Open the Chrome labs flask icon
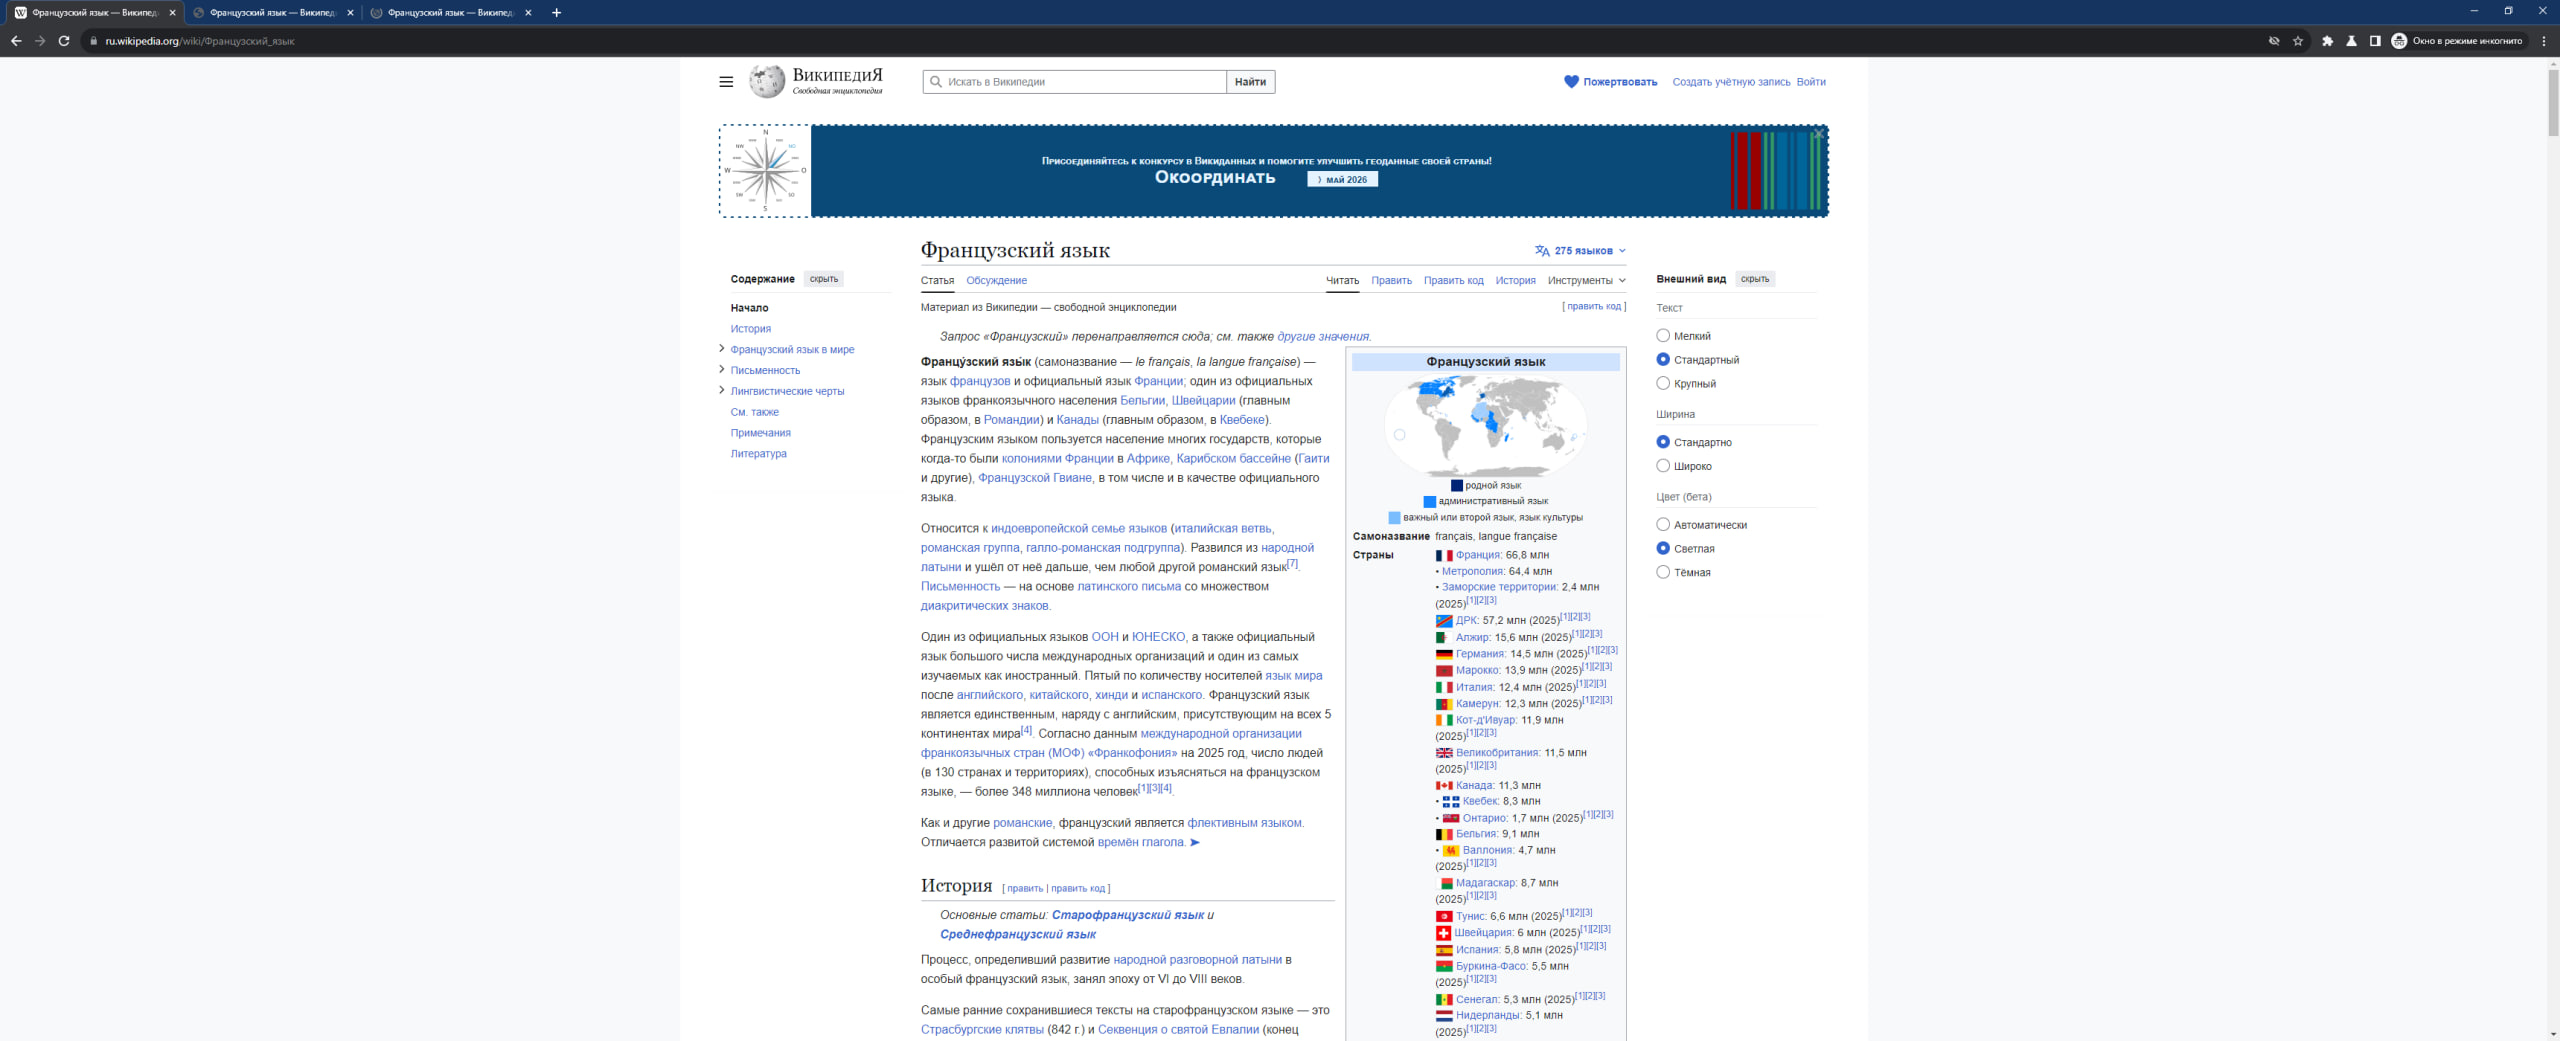This screenshot has width=2560, height=1041. pyautogui.click(x=2351, y=41)
